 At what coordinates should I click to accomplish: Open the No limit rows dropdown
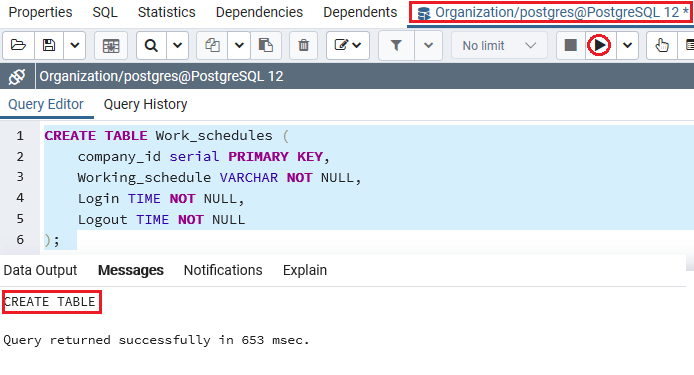point(499,45)
